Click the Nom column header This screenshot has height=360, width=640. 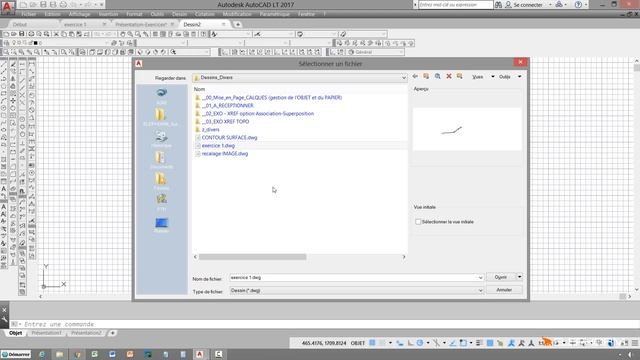(199, 89)
